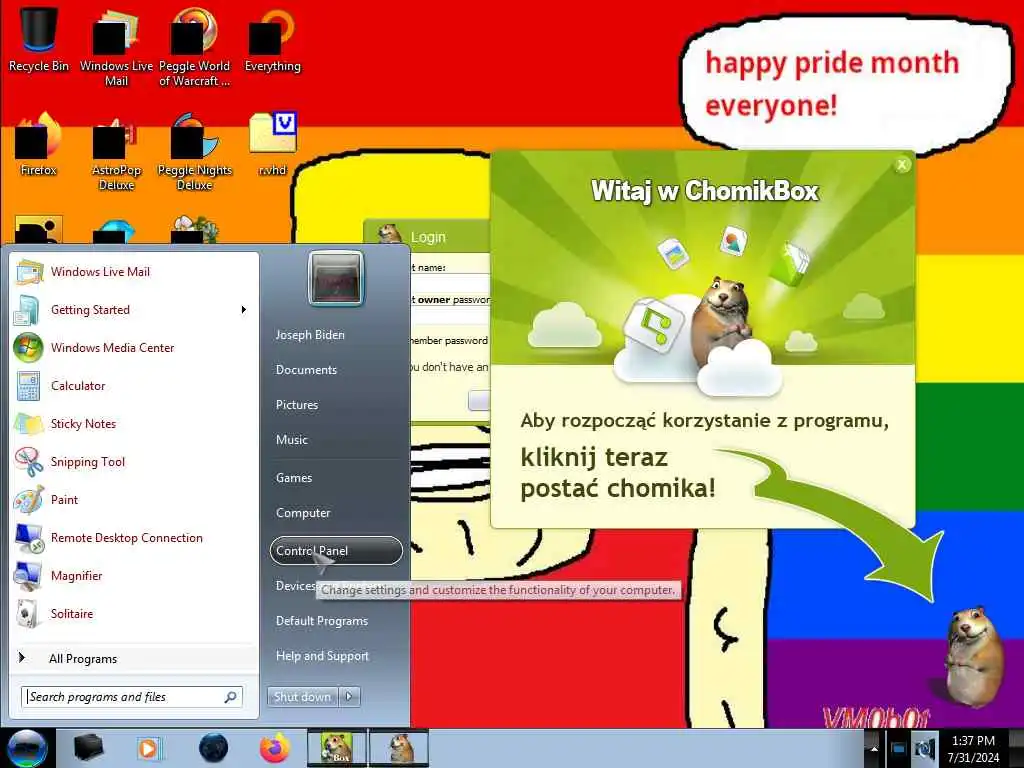Open shut down options arrow
Screen dimensions: 1024x768
pos(349,697)
